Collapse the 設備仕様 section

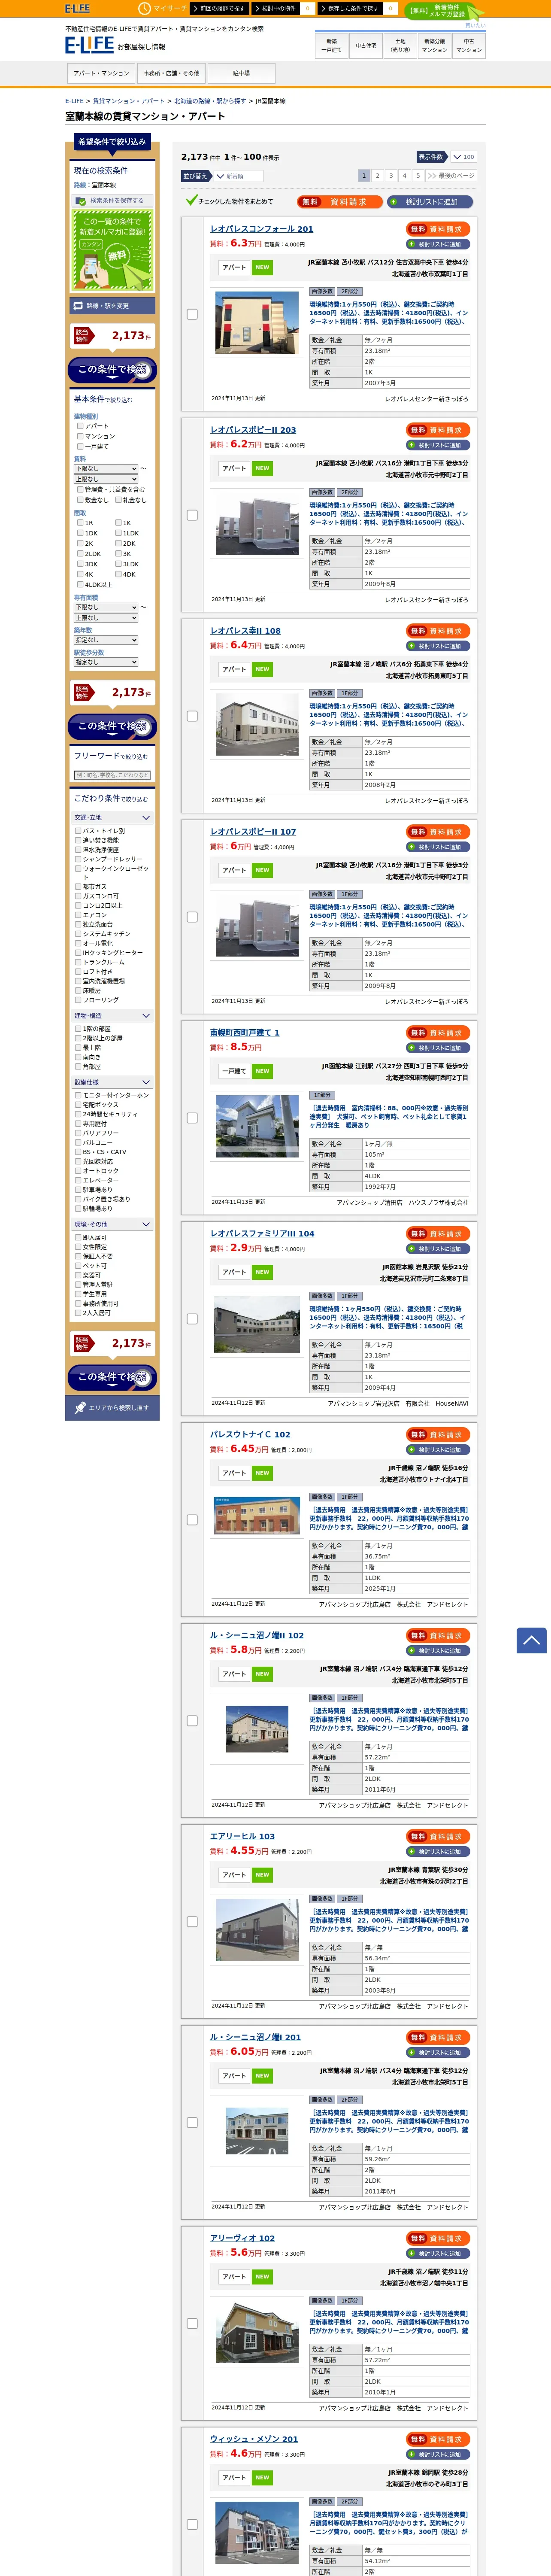pos(112,1082)
